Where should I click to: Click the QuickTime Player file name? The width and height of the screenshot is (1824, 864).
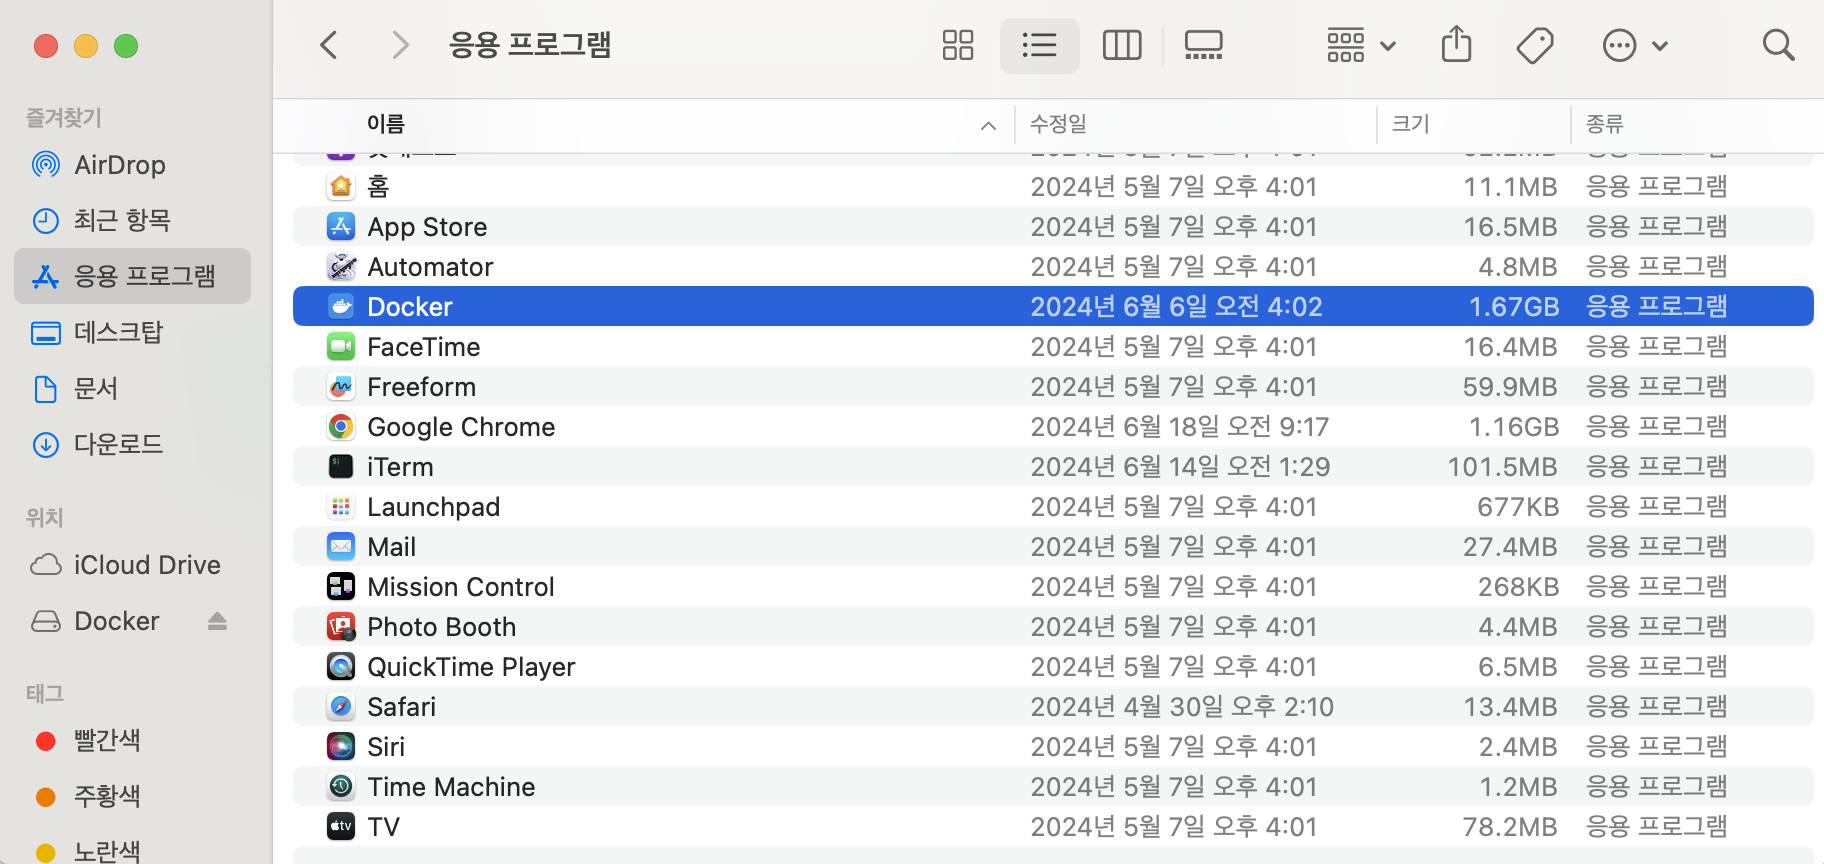(x=471, y=667)
